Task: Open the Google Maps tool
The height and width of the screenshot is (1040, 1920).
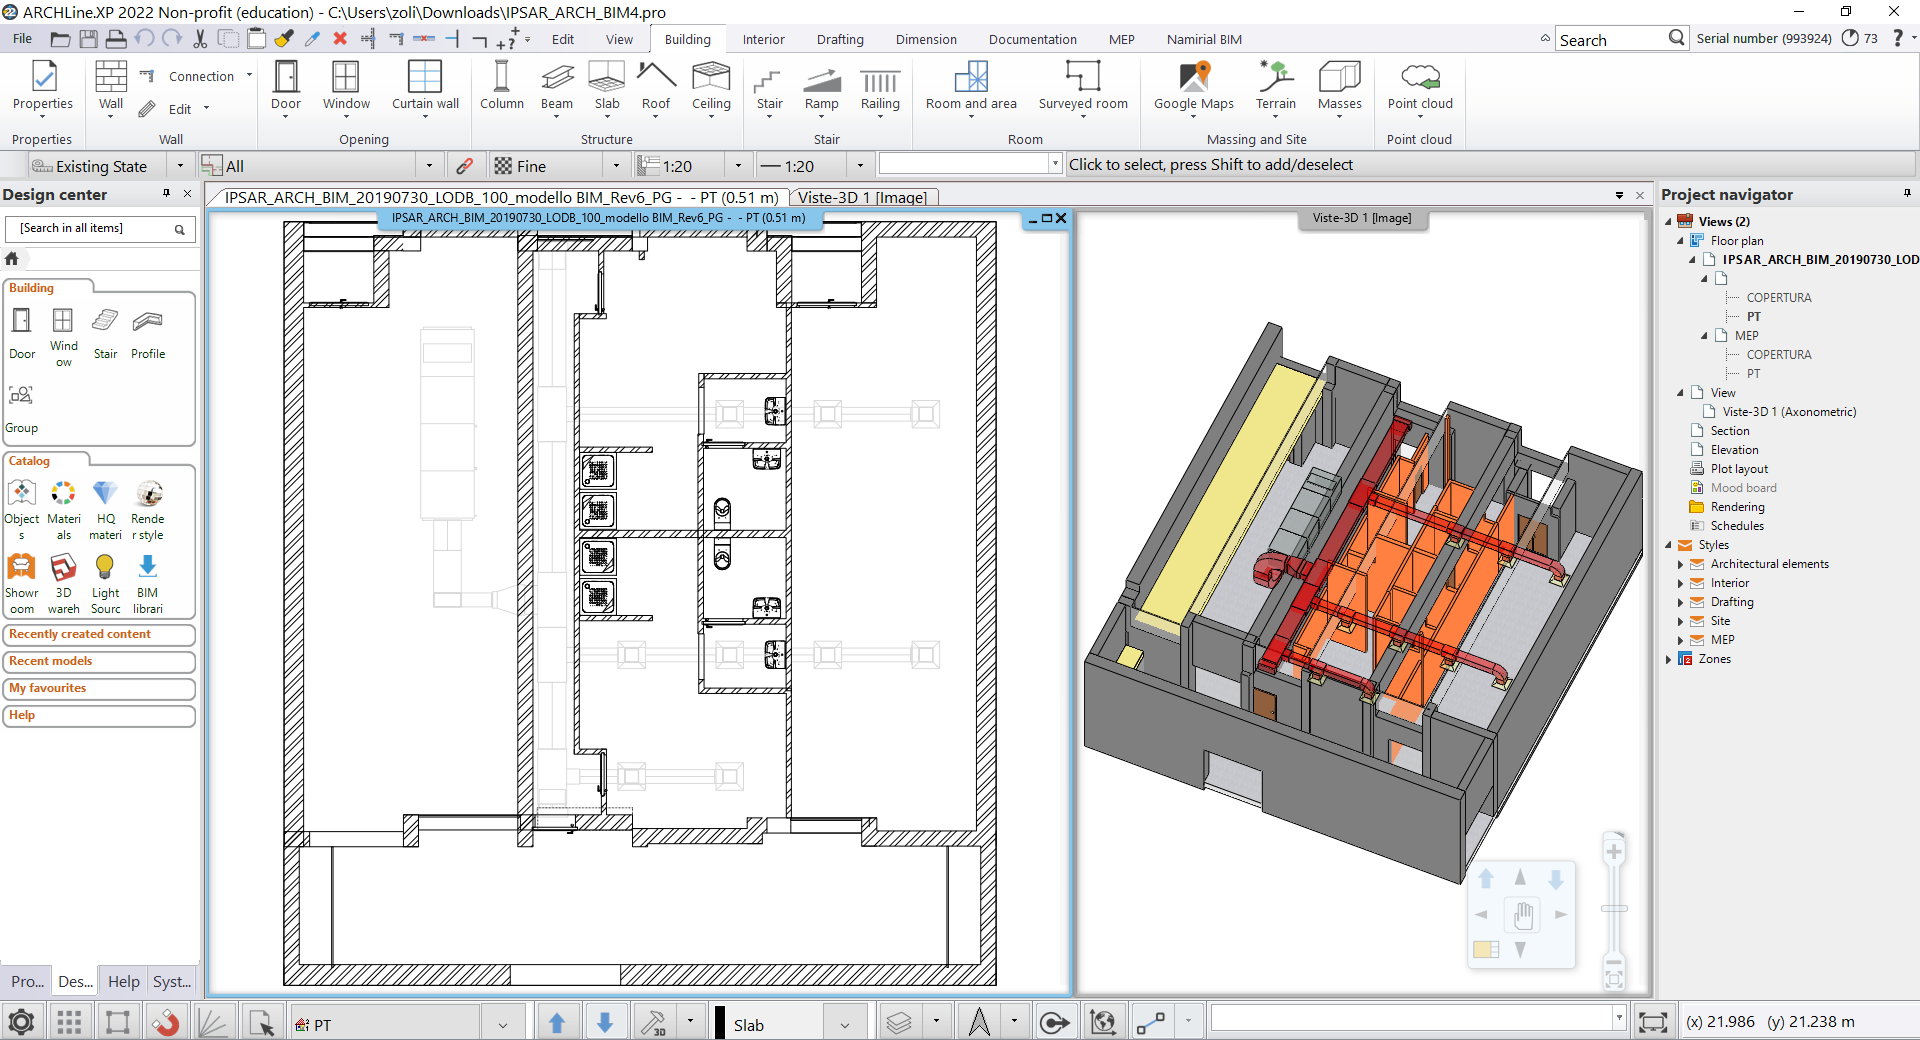Action: pos(1193,86)
